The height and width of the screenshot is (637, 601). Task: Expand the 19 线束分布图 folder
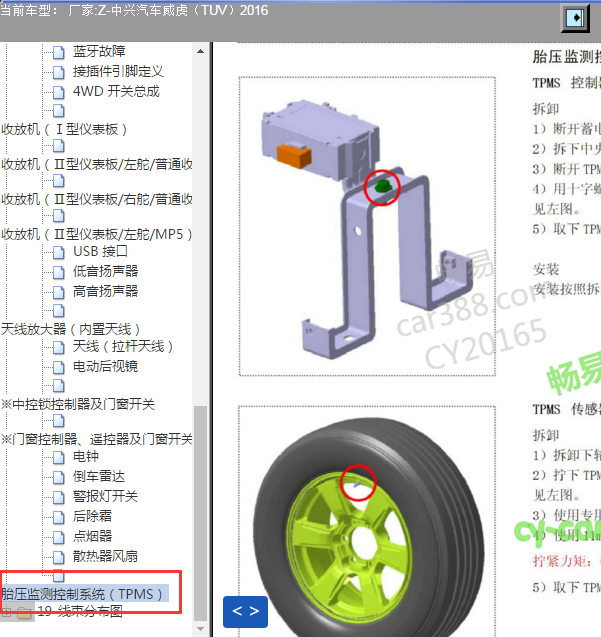(7, 611)
